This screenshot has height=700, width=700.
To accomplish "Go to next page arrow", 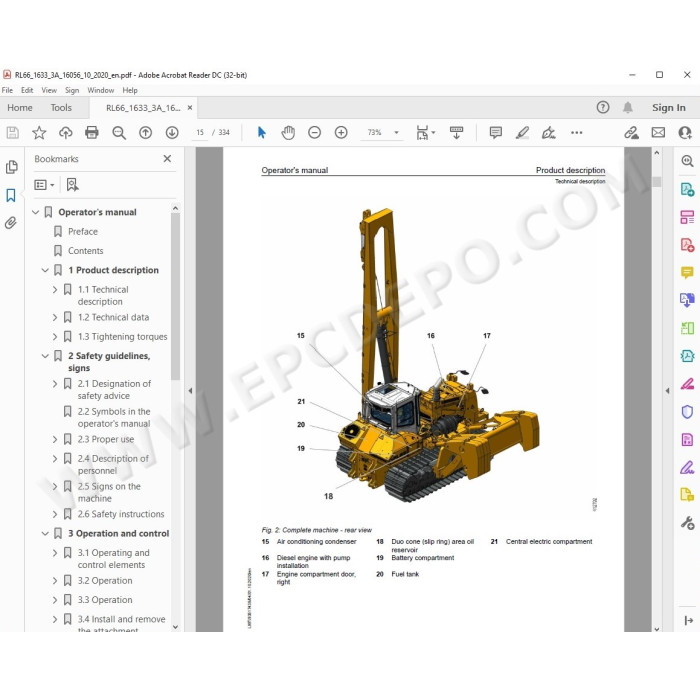I will pos(172,133).
